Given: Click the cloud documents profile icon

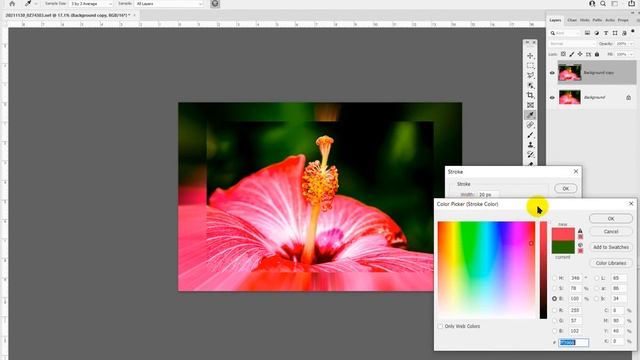Looking at the screenshot, I should (592, 4).
